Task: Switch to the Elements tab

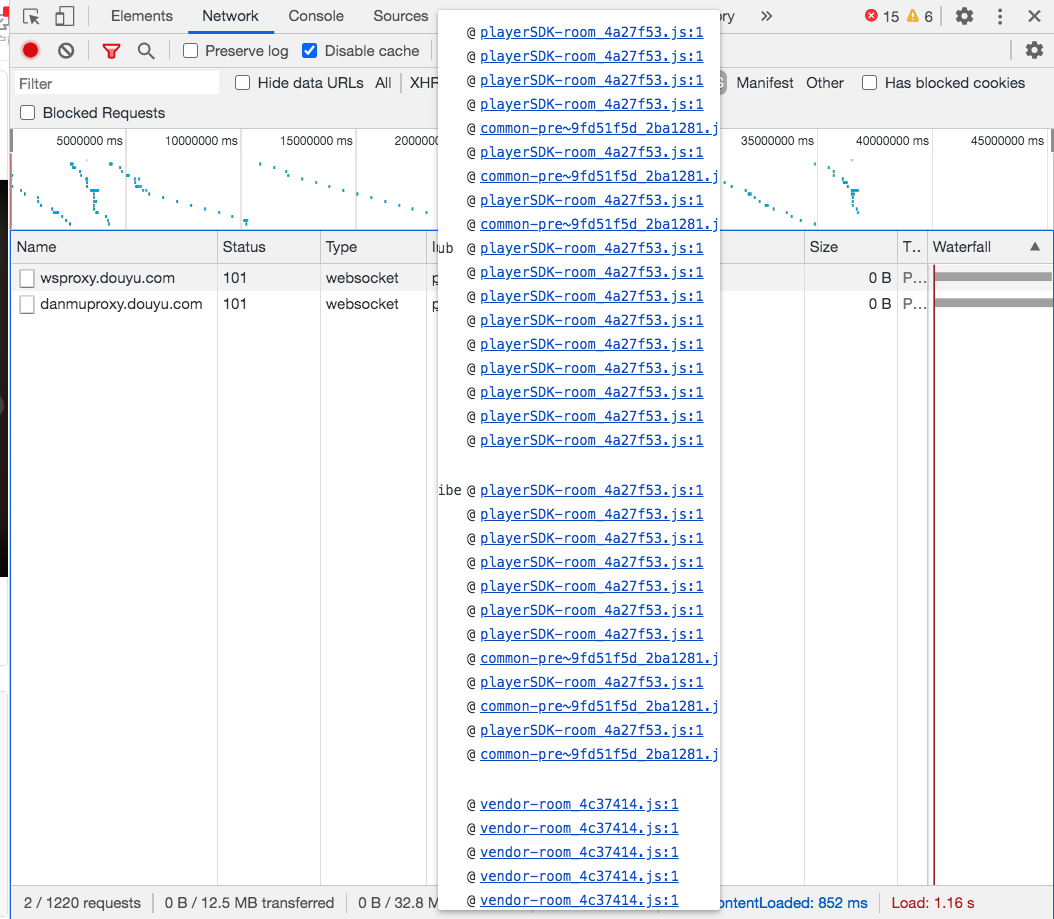Action: 141,16
